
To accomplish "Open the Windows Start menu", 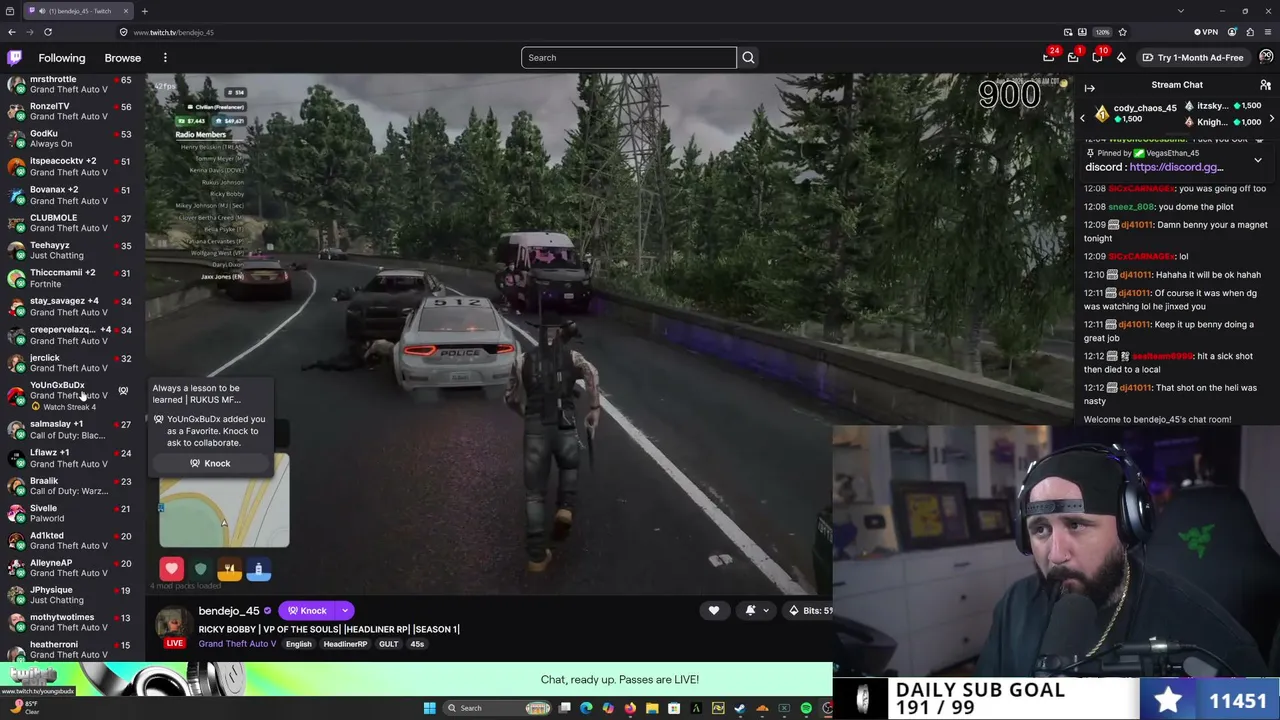I will [430, 708].
